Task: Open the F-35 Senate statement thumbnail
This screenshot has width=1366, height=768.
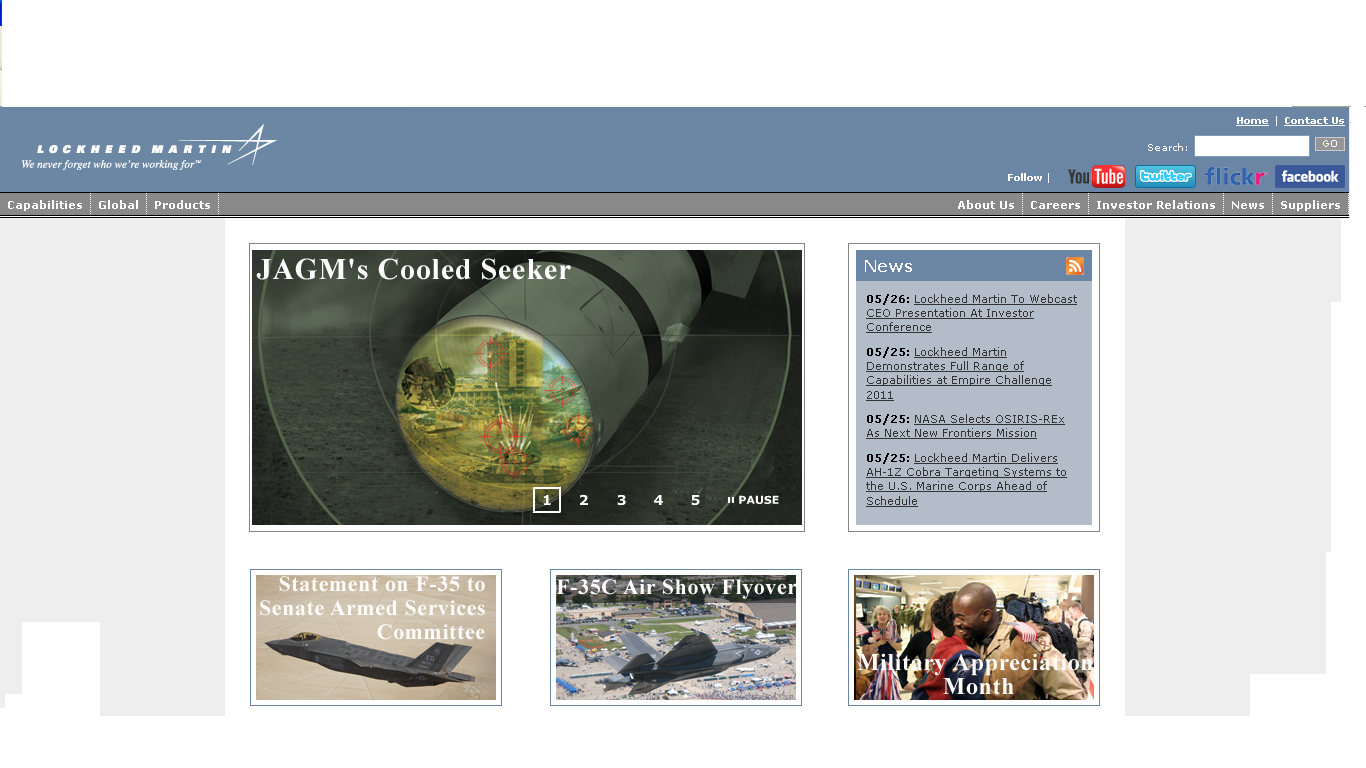Action: click(376, 637)
